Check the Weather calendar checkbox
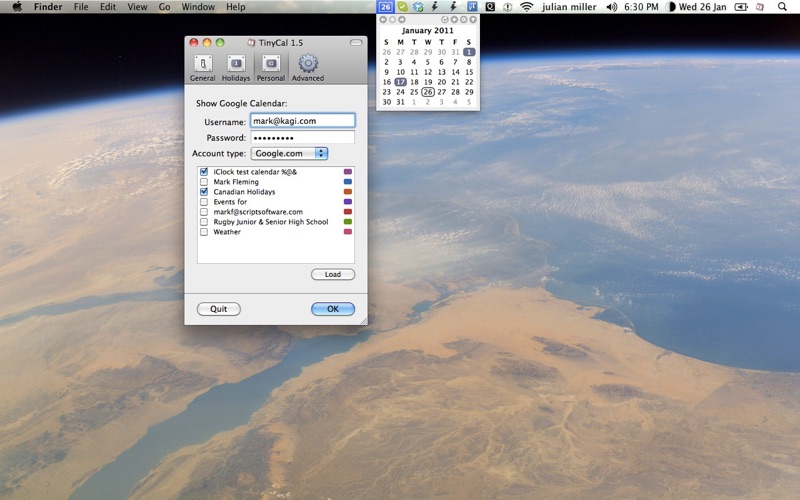This screenshot has width=800, height=500. coord(204,232)
